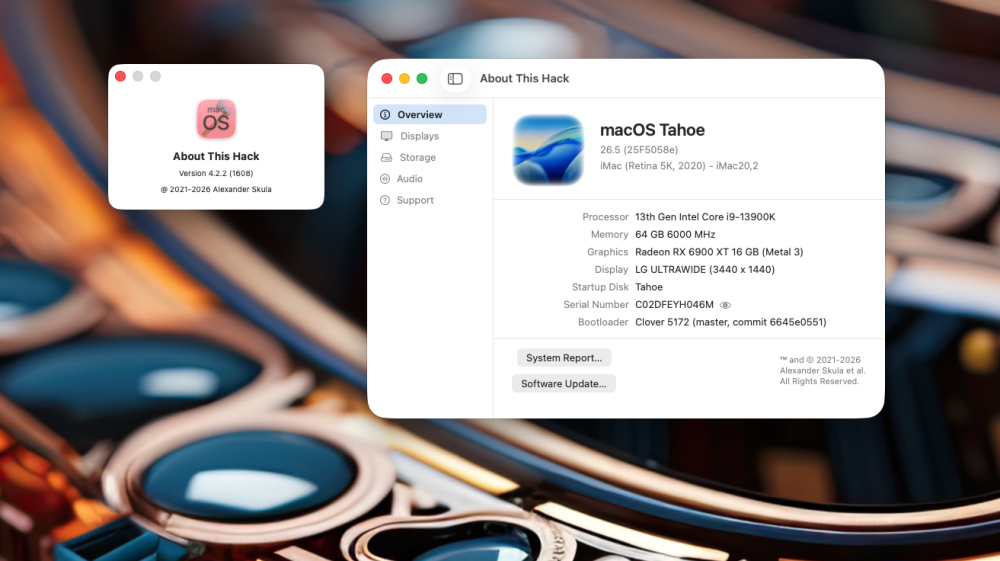Click Version 4.2.2 (1608) text

tap(216, 173)
